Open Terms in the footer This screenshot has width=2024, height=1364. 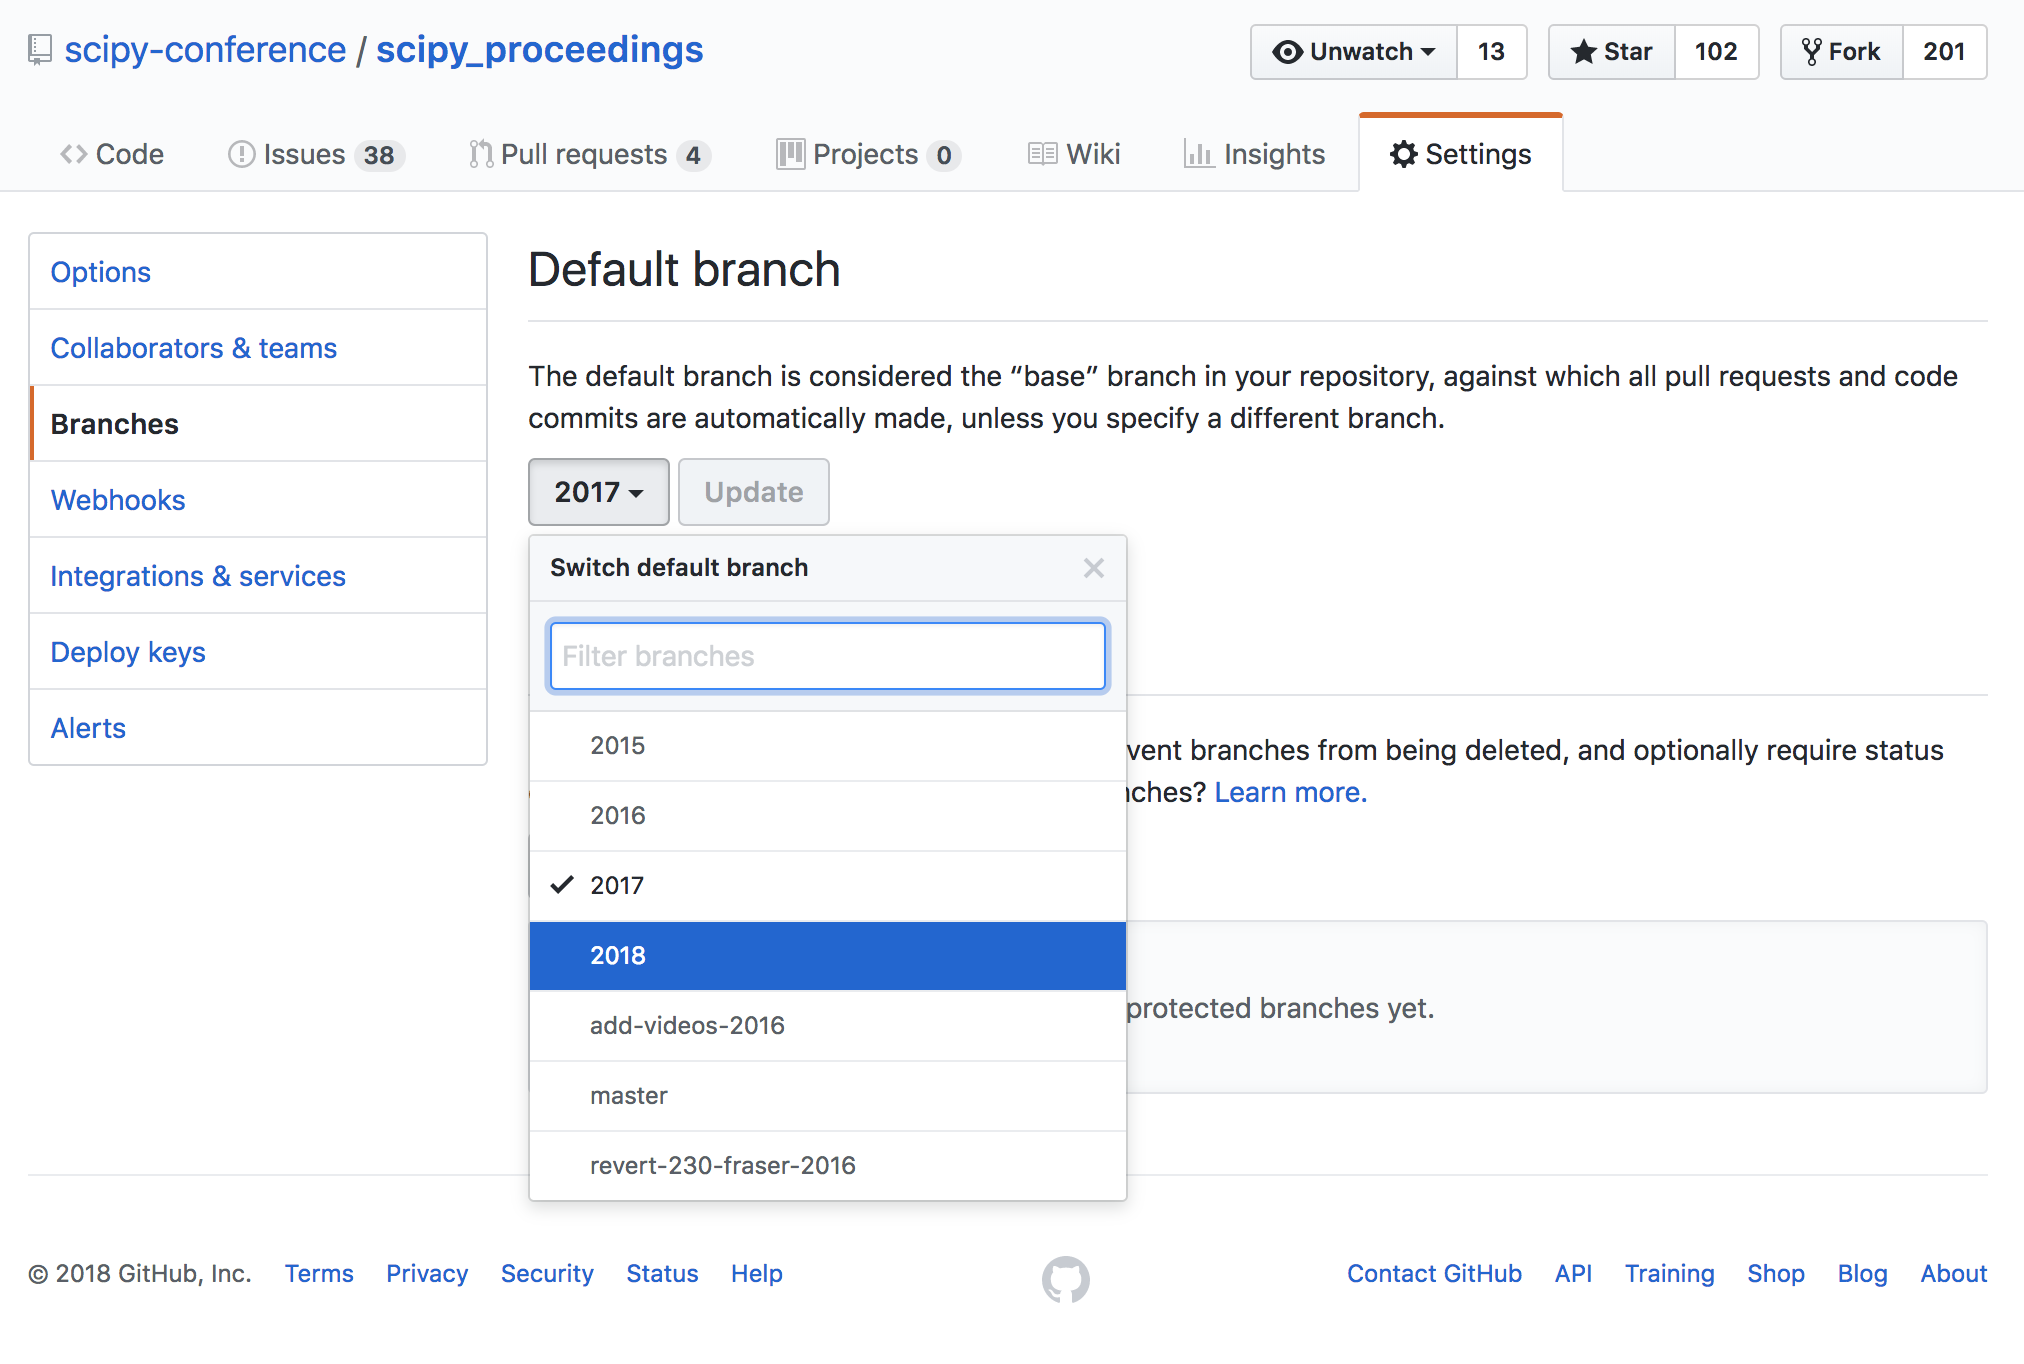point(319,1273)
